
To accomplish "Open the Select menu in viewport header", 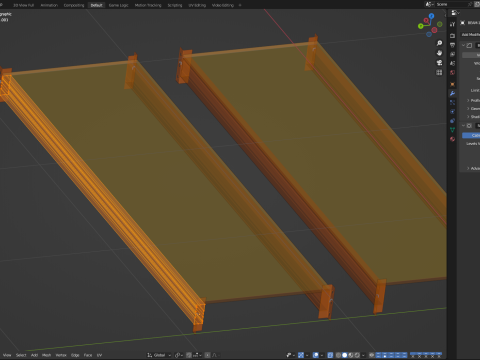I will 21,355.
